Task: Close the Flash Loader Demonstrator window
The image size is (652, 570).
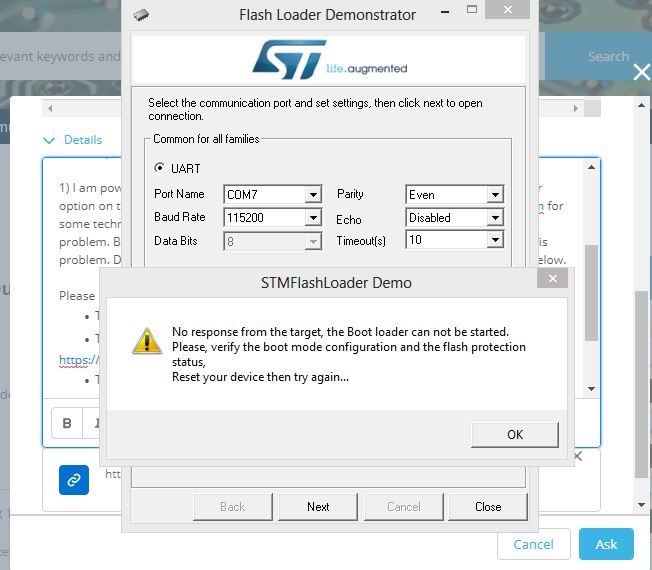Action: [x=507, y=10]
